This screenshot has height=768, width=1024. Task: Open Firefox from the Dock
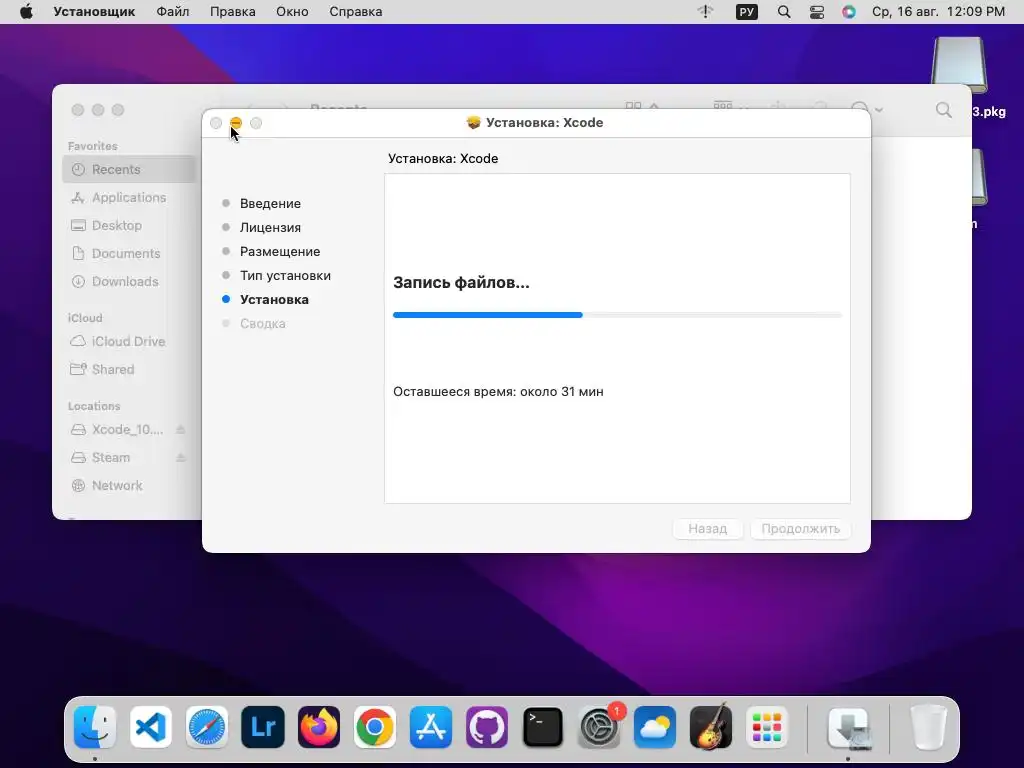[x=319, y=727]
